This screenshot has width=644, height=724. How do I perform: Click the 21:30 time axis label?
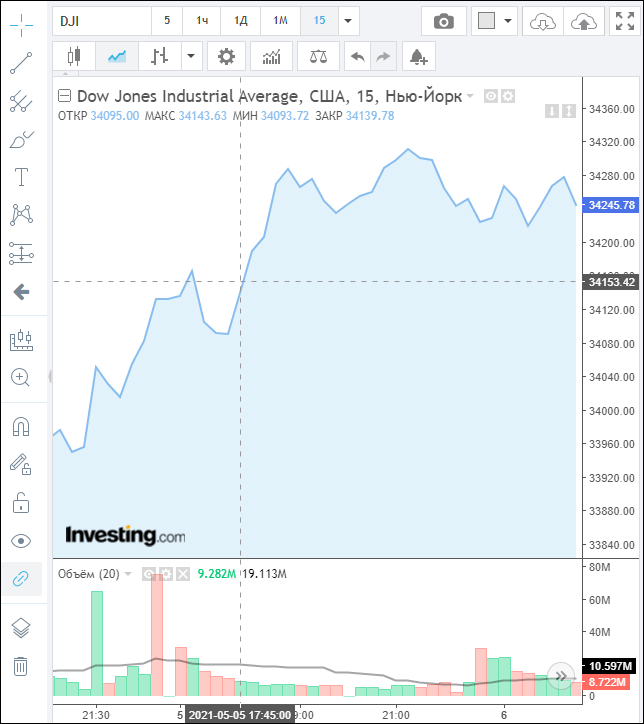[x=96, y=715]
